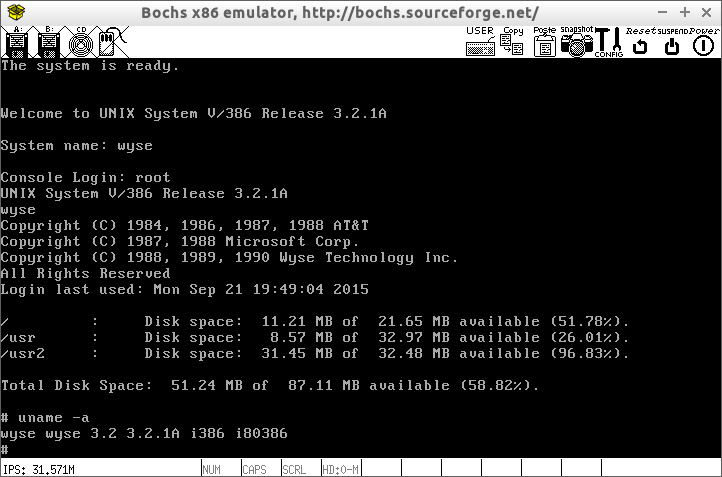Screen dimensions: 722x477
Task: Click the SUSPEND button
Action: click(673, 42)
